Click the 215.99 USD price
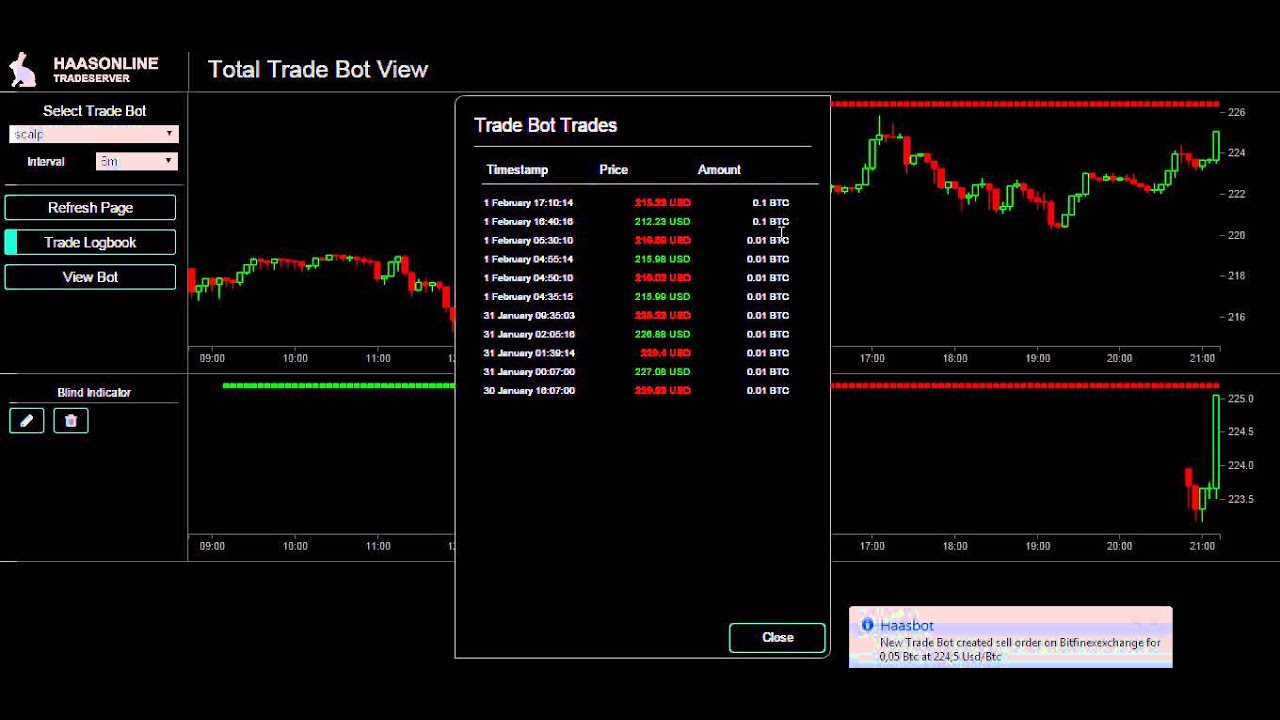This screenshot has width=1280, height=720. 662,297
